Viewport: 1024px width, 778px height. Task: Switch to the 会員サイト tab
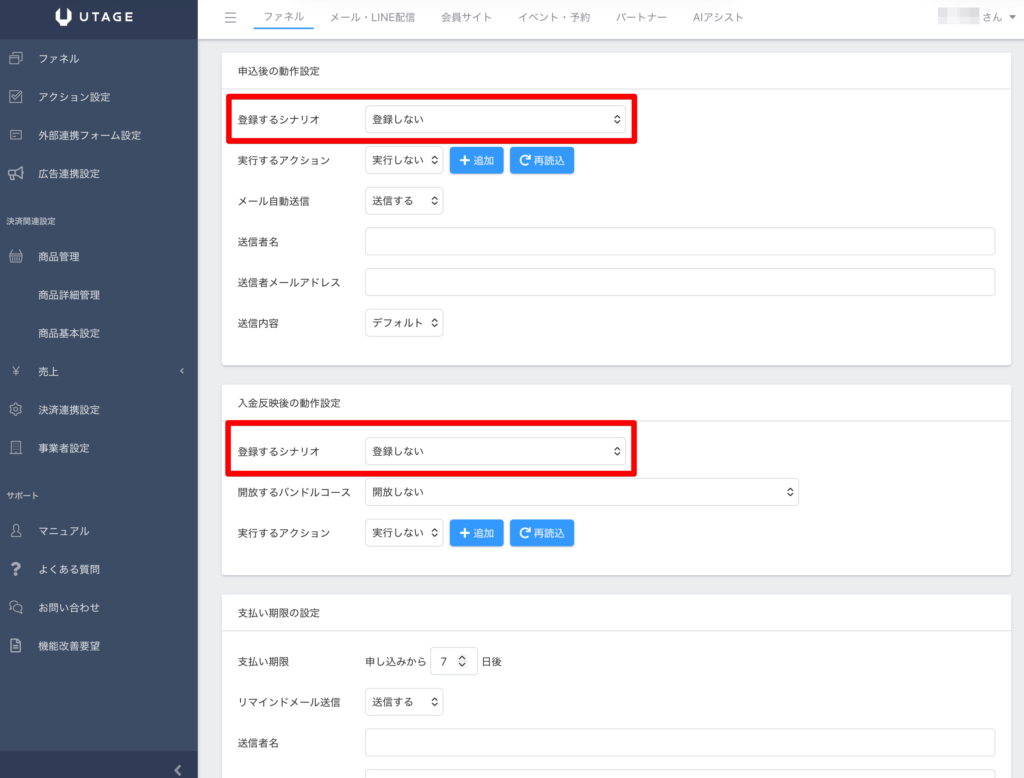point(466,17)
